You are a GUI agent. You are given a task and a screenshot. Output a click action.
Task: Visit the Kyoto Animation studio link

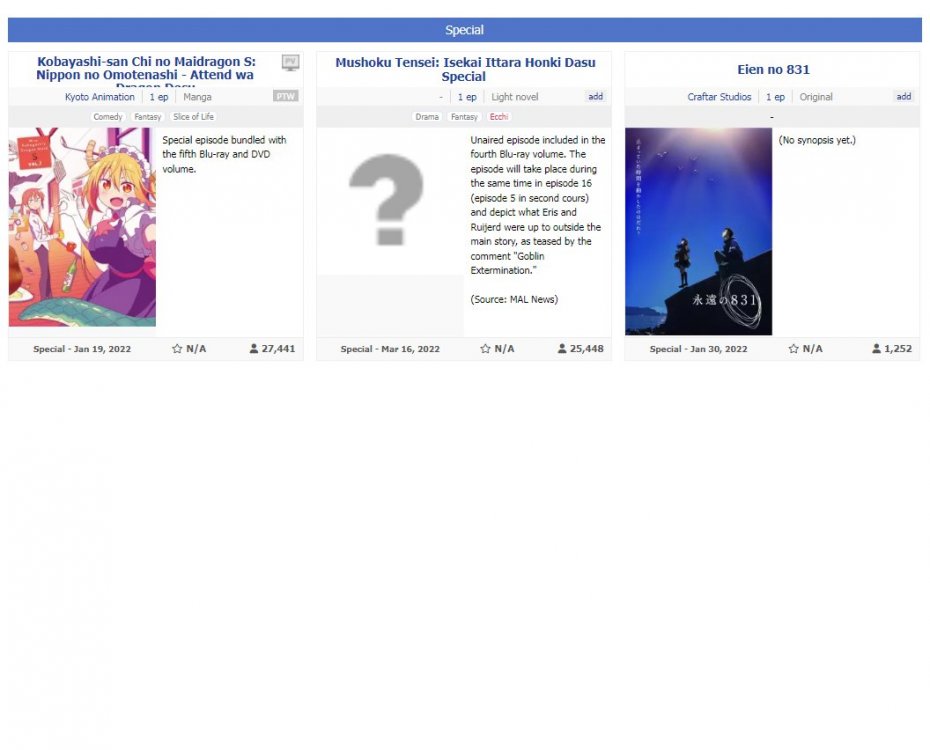[x=100, y=97]
